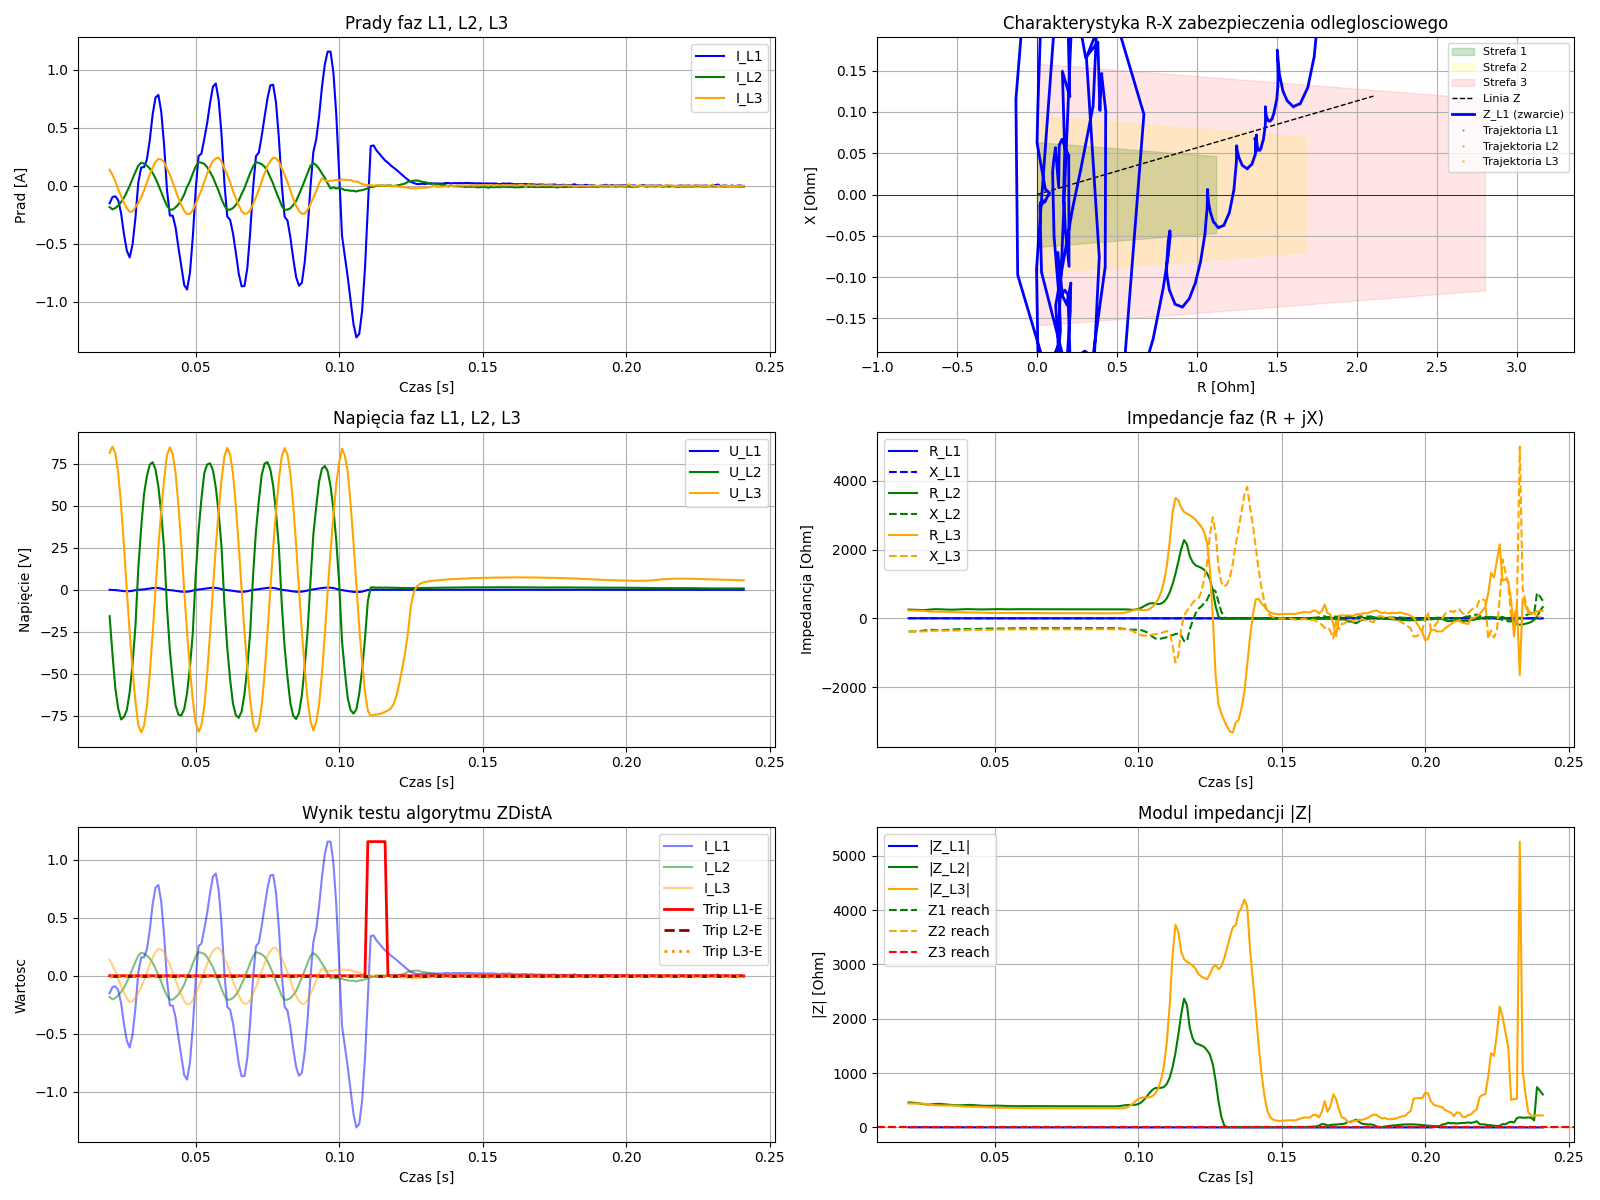
Task: Click the 'Prady faz L1, L2, L3' plot title
Action: [x=426, y=23]
